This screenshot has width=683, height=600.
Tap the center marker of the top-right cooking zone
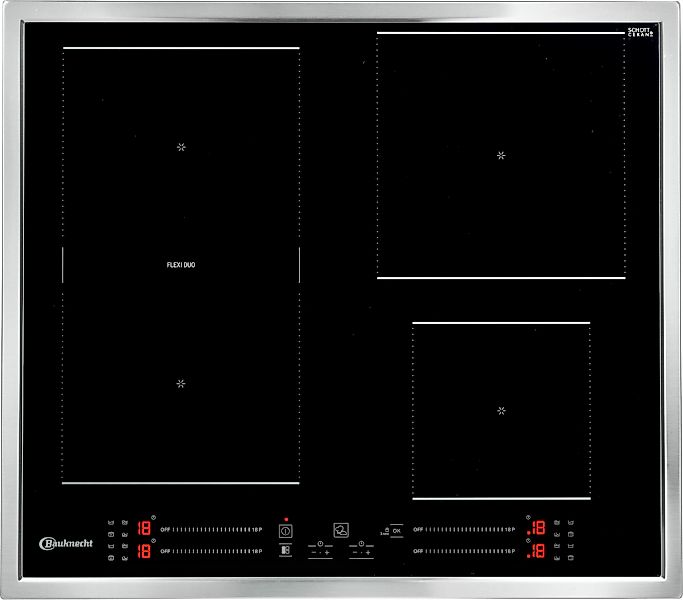pos(501,155)
